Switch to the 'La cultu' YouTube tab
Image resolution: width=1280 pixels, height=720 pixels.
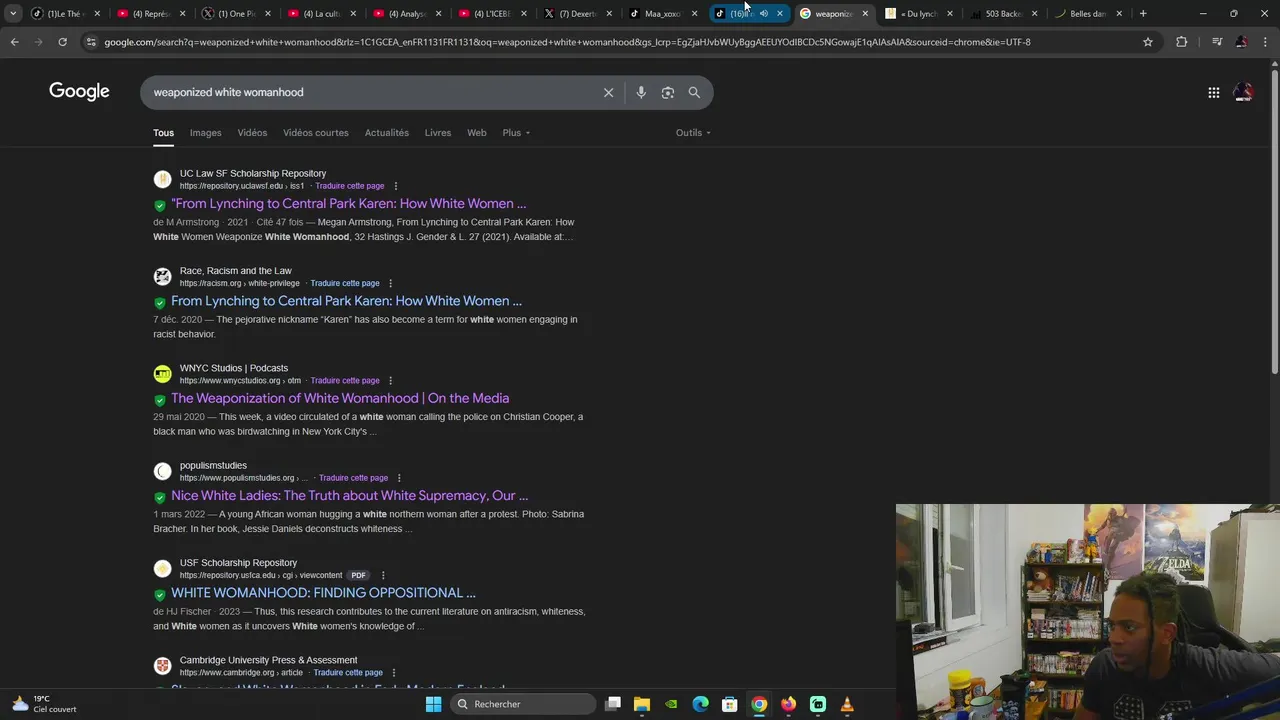pyautogui.click(x=321, y=14)
